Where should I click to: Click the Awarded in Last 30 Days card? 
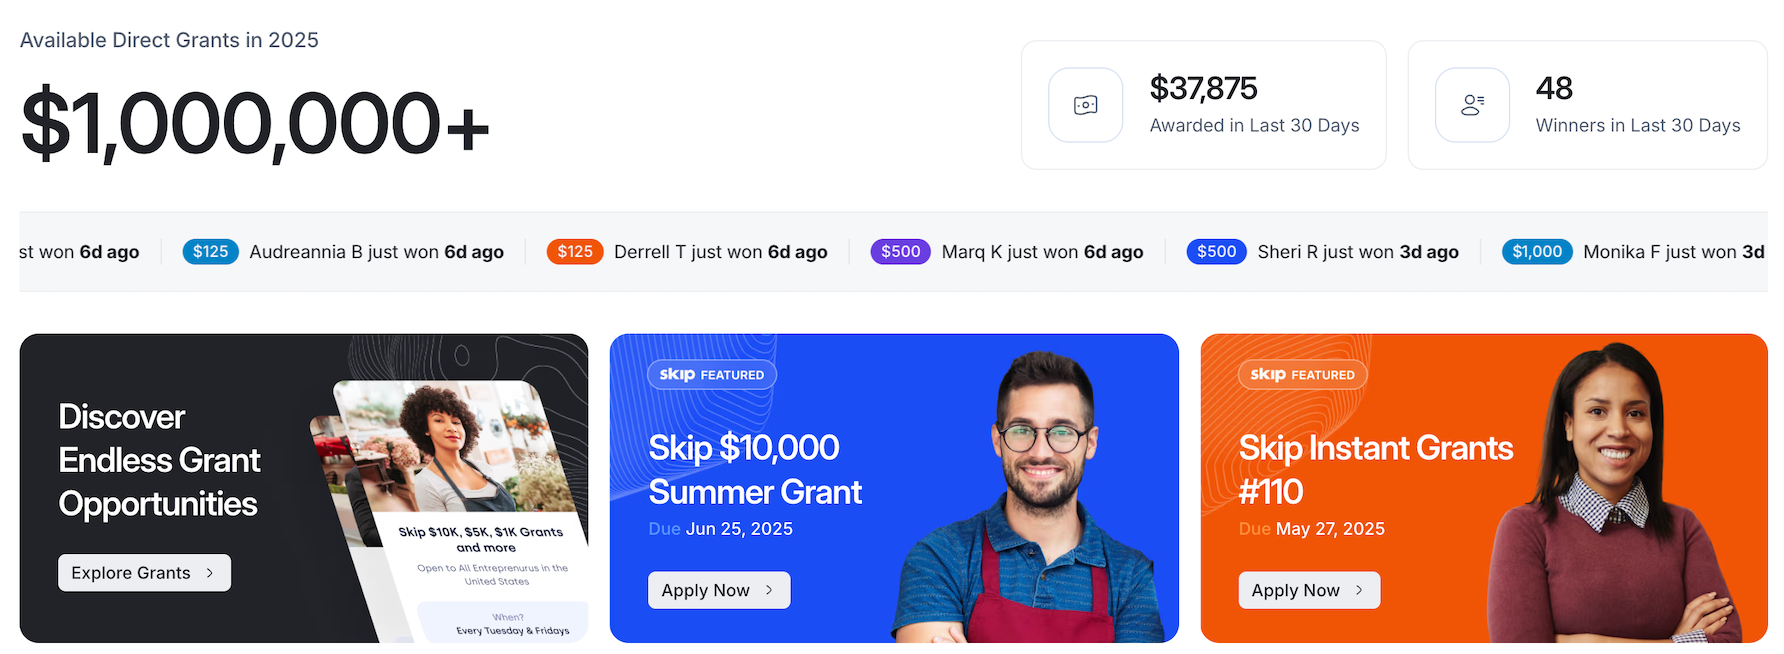(1203, 105)
